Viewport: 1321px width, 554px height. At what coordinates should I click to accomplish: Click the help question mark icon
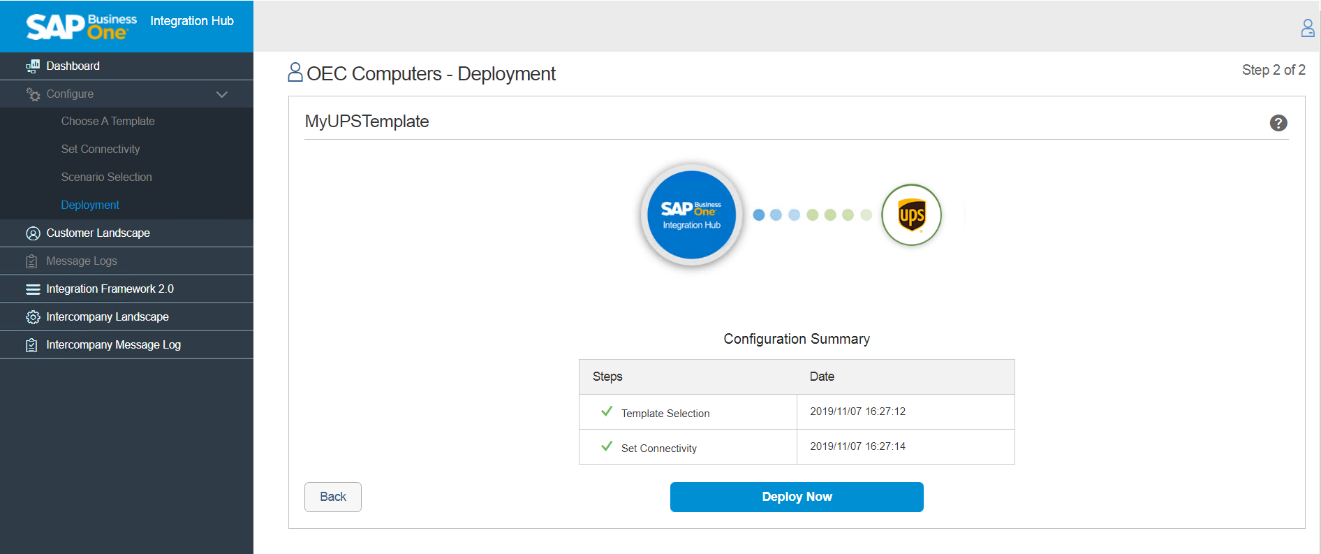coord(1278,123)
